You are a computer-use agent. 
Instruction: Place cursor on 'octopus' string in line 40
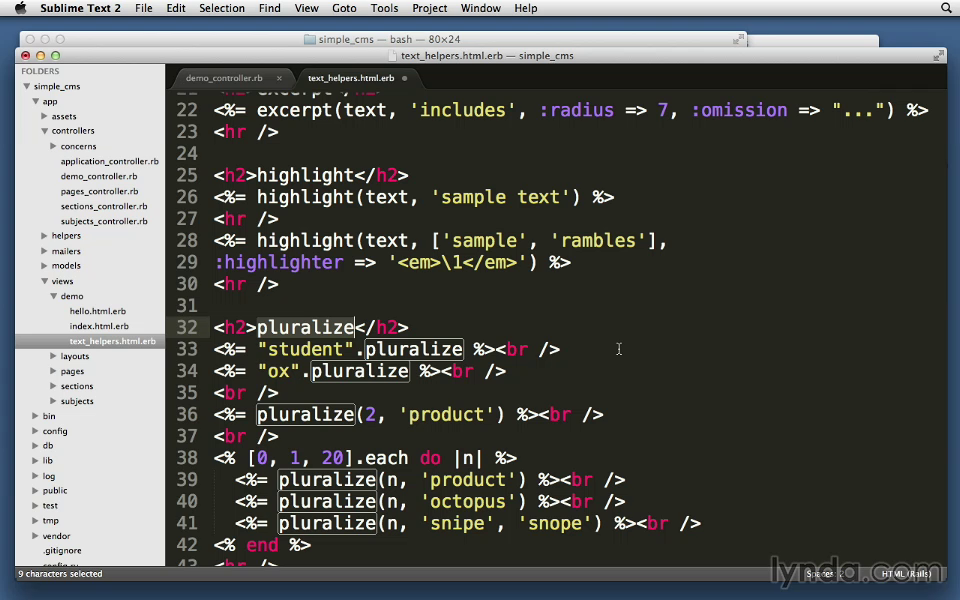coord(468,501)
